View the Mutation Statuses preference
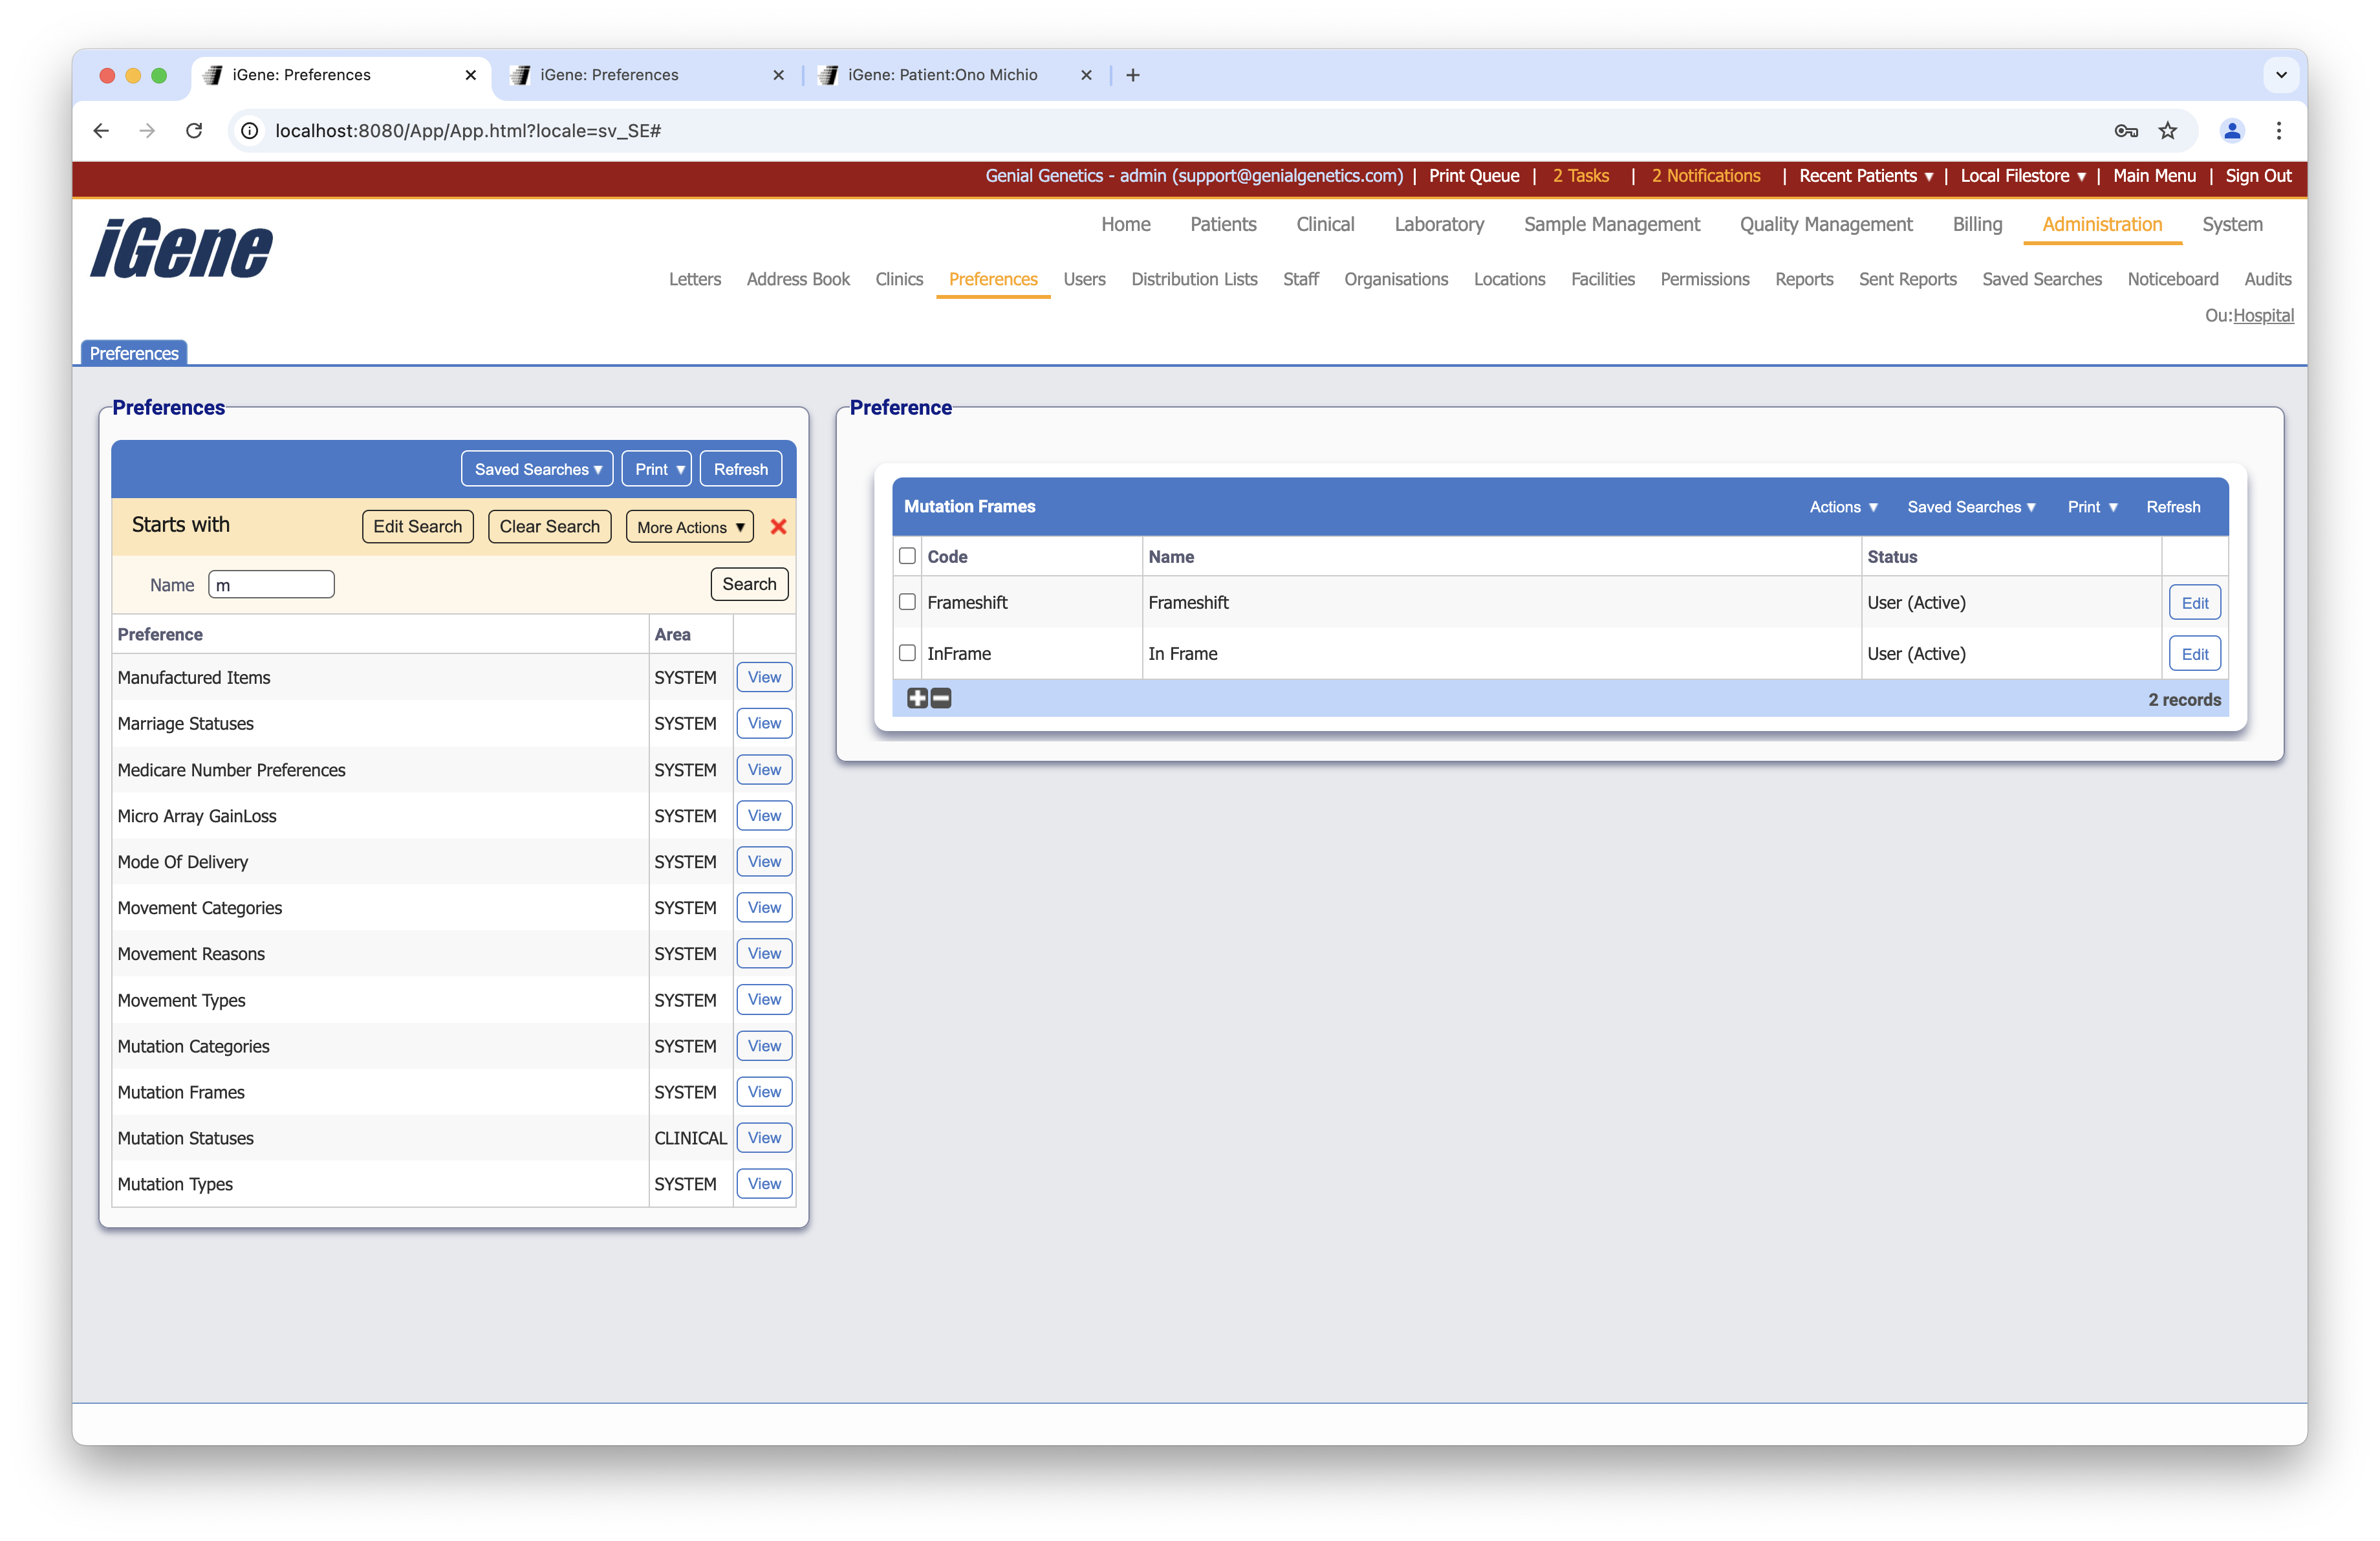 pos(764,1138)
